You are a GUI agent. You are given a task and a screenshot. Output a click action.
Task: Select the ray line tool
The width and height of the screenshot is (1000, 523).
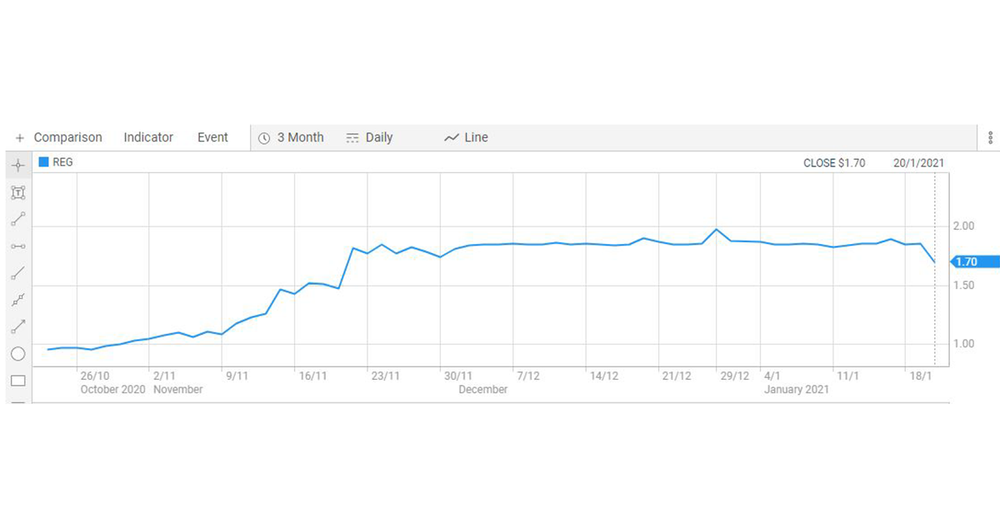click(x=18, y=273)
